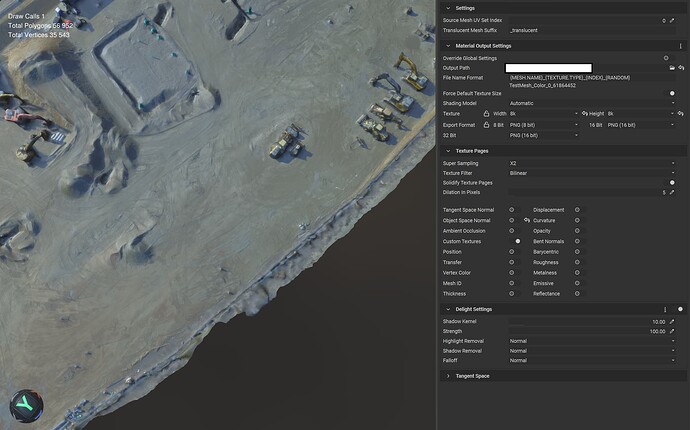Screen dimensions: 690x430
Task: Click the browse folder icon for Output Path
Action: point(672,68)
